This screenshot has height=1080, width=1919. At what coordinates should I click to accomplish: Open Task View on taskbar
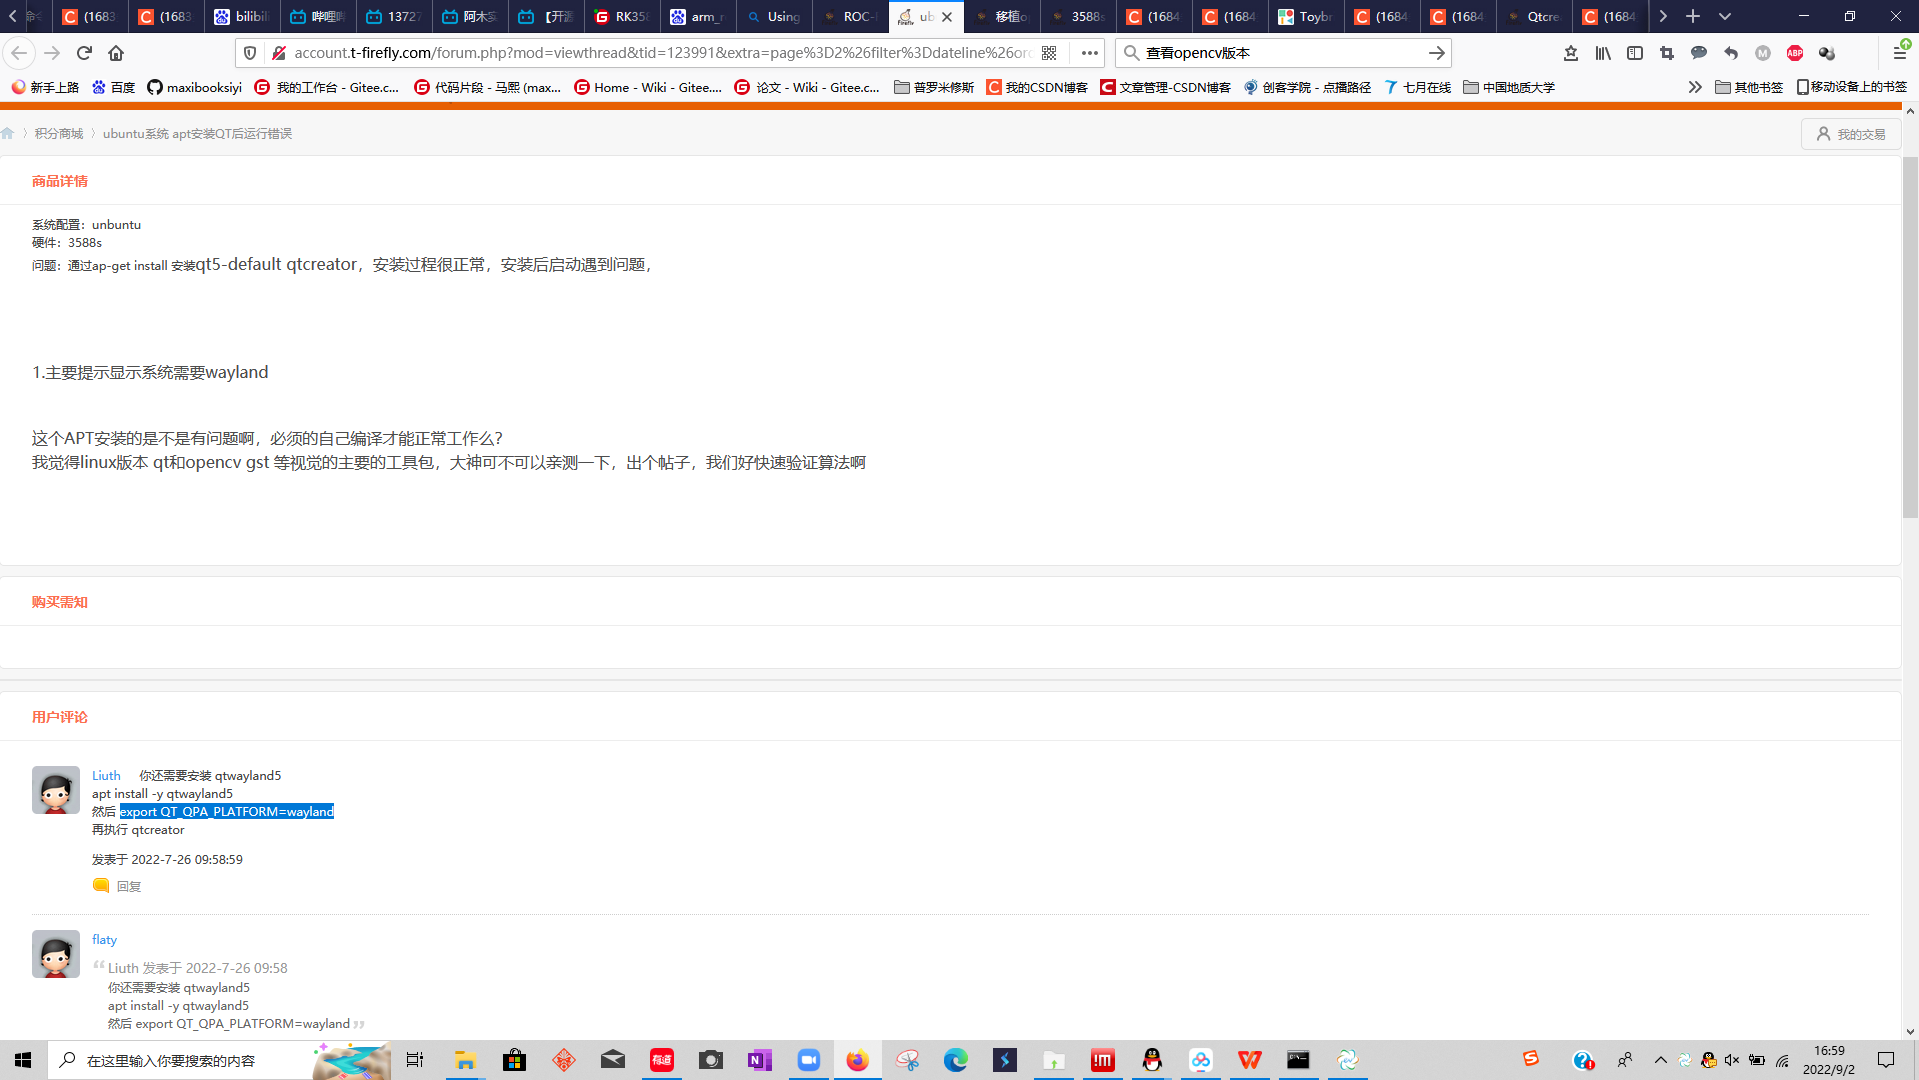click(x=414, y=1060)
